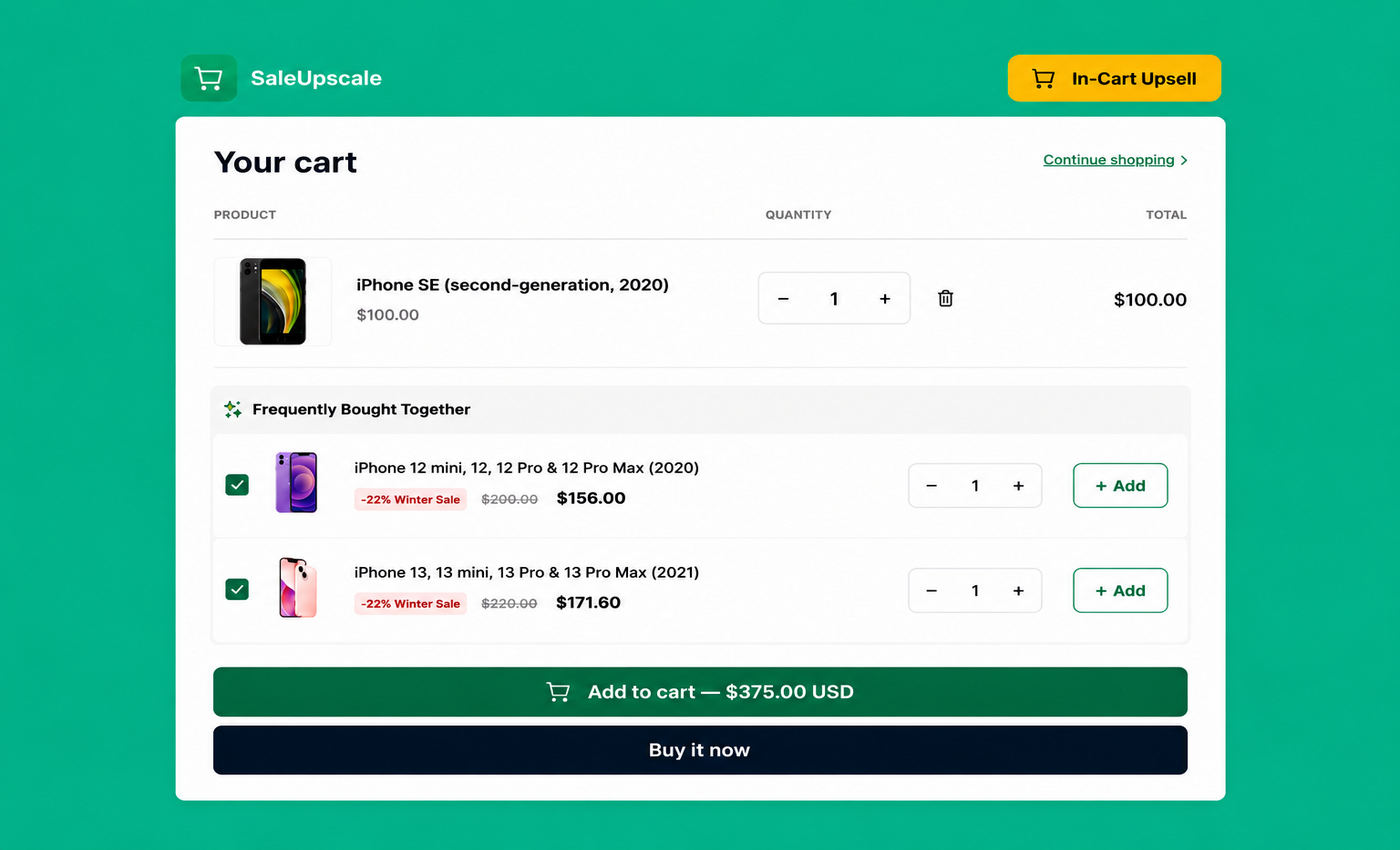
Task: Click Add to cart — $375.00 USD
Action: 700,692
